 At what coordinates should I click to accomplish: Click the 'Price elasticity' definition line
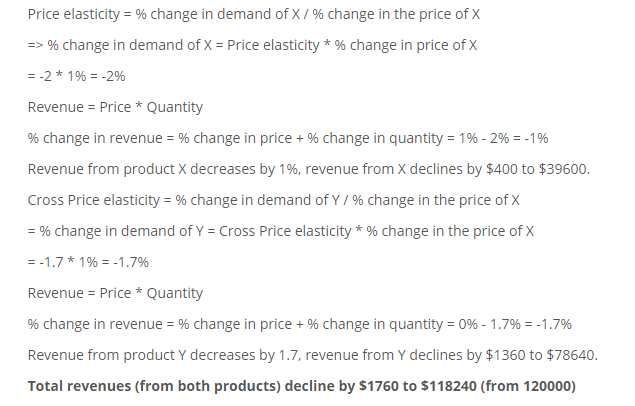tap(254, 14)
